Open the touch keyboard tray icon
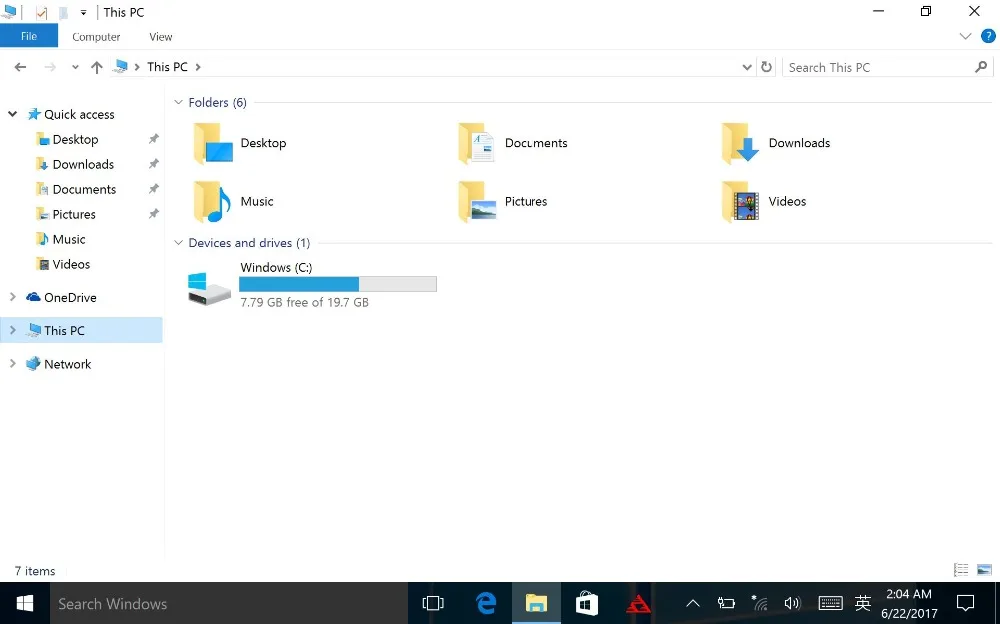 pos(830,603)
